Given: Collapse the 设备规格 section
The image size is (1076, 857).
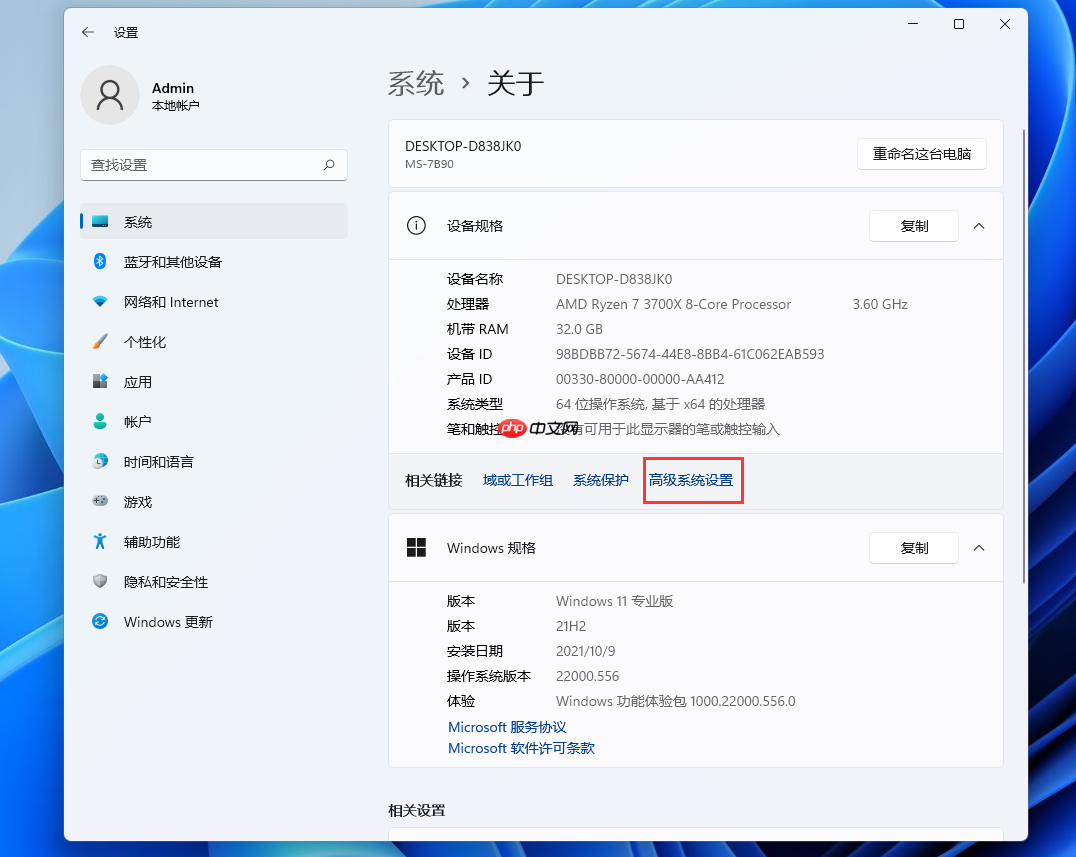Looking at the screenshot, I should tap(979, 225).
